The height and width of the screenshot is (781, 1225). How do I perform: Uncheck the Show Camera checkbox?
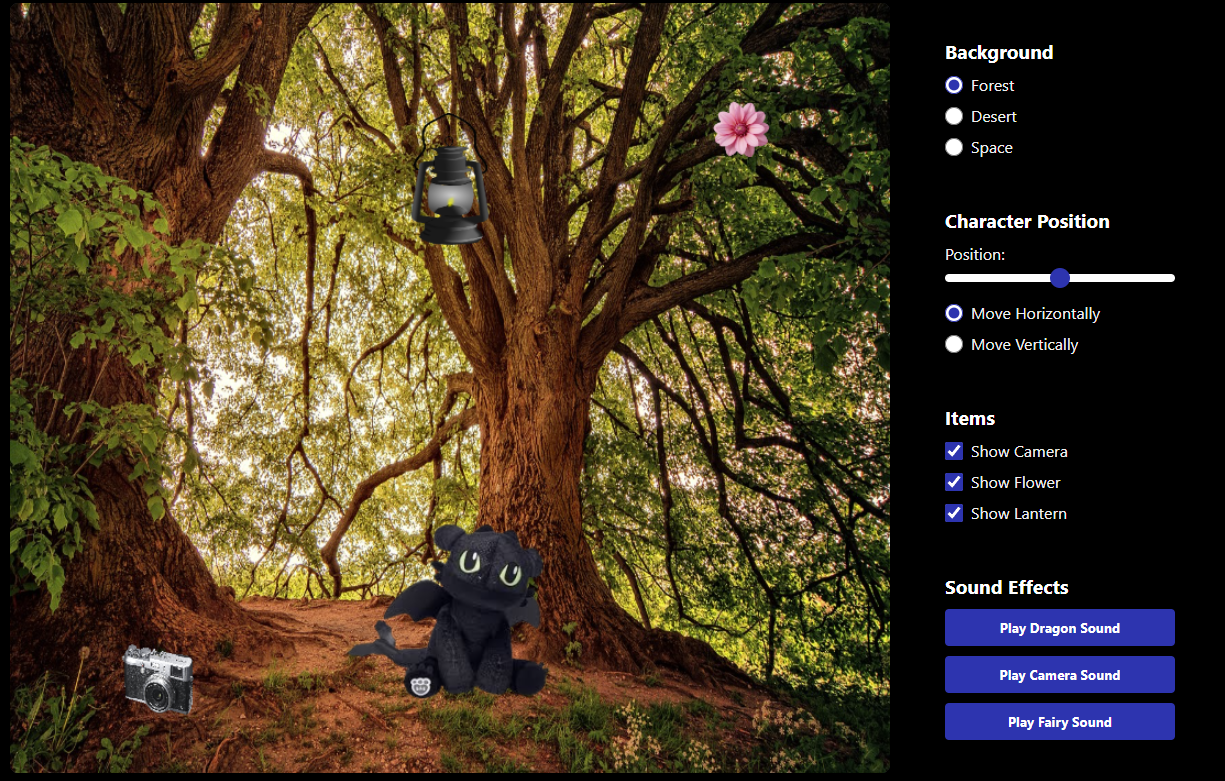[954, 452]
